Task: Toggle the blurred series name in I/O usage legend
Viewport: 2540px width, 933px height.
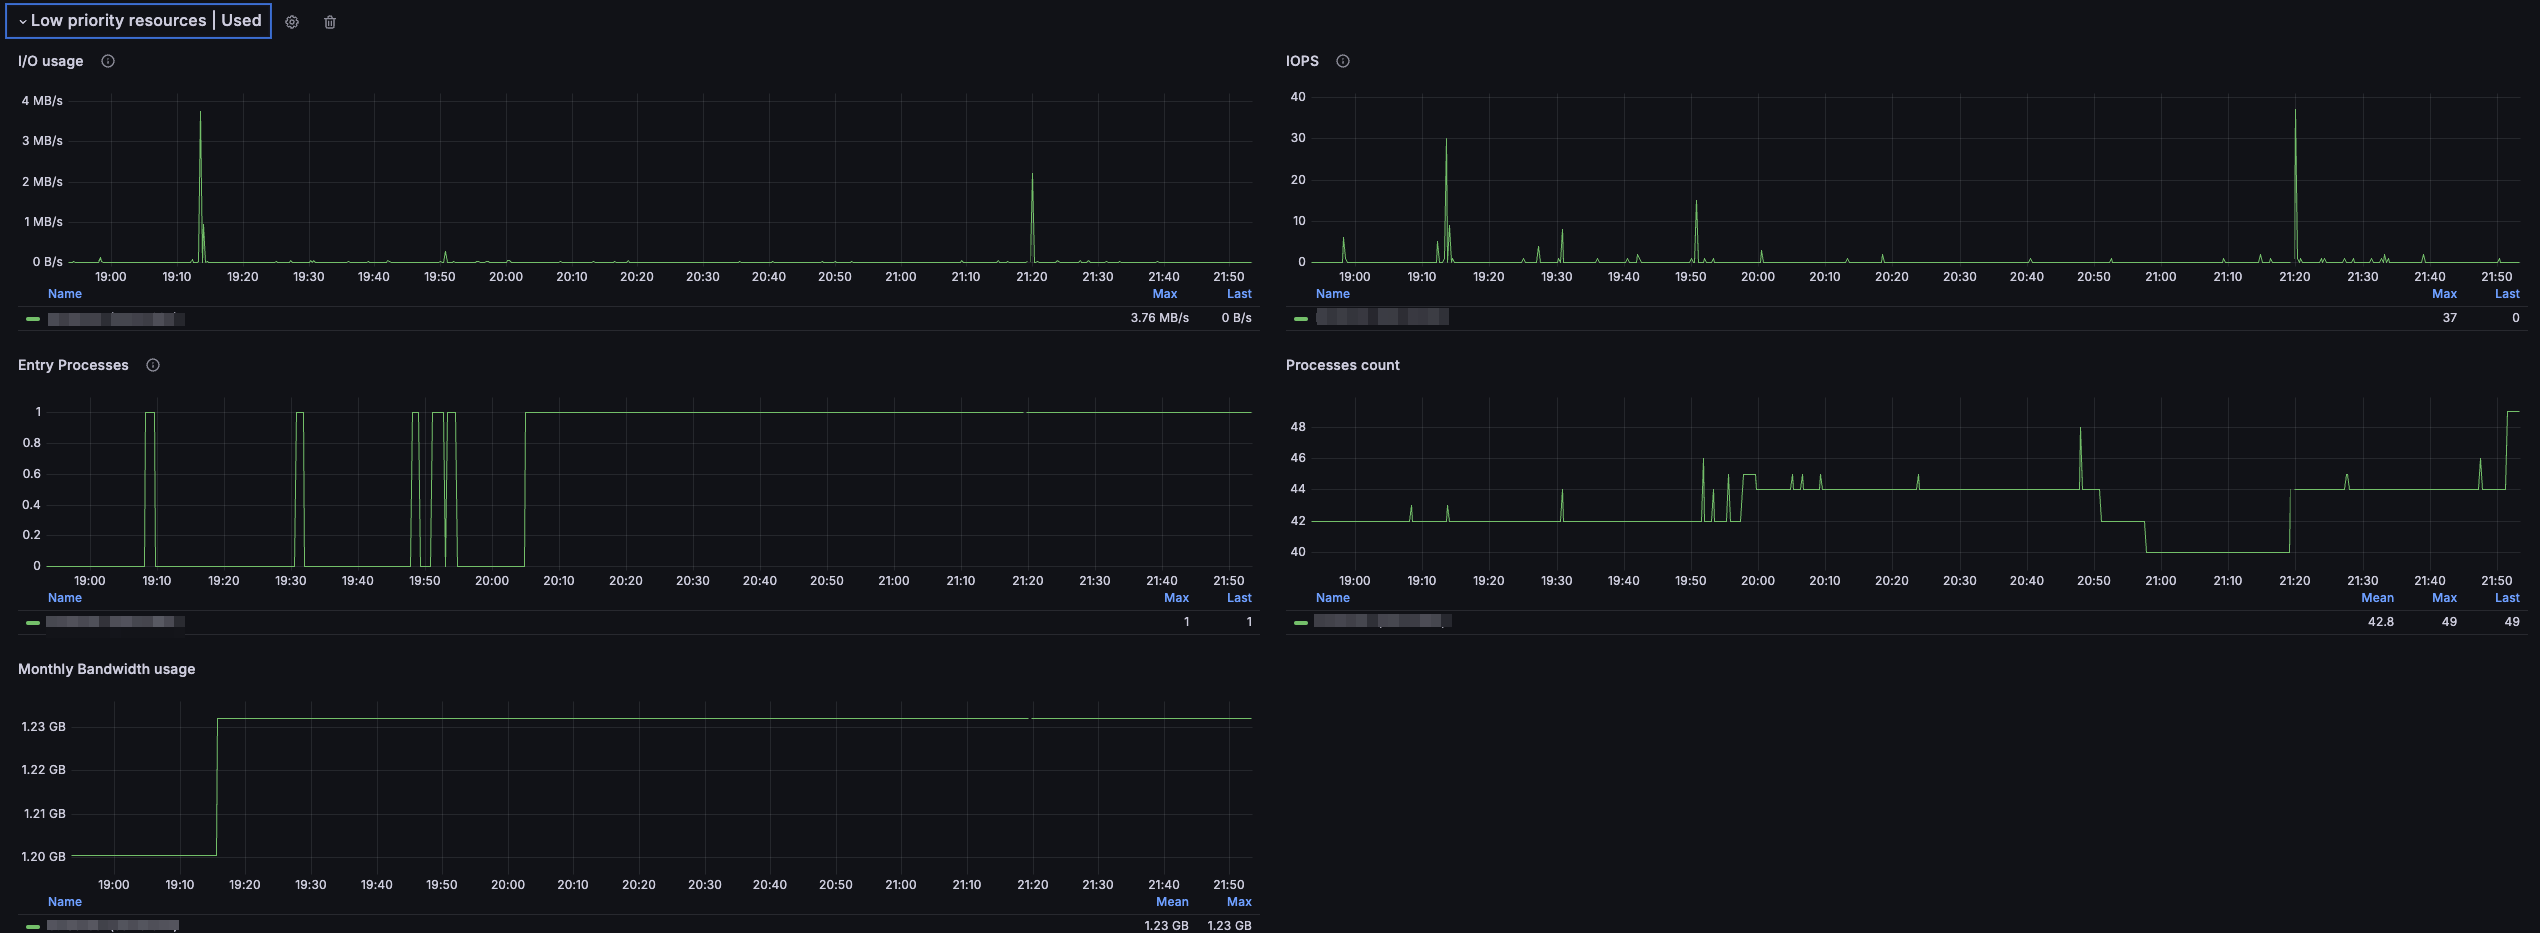Action: pyautogui.click(x=116, y=319)
